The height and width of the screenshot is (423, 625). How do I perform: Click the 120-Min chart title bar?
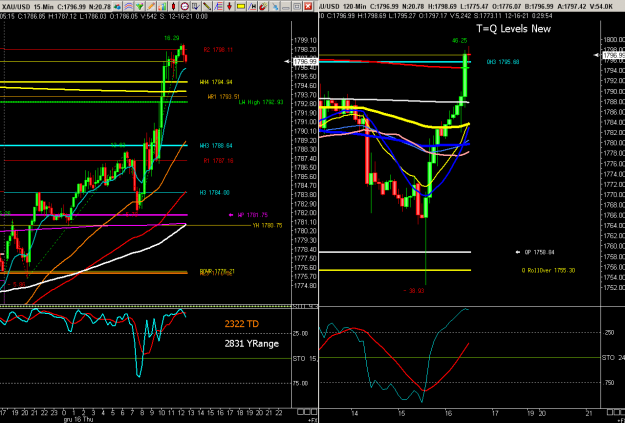pyautogui.click(x=472, y=6)
